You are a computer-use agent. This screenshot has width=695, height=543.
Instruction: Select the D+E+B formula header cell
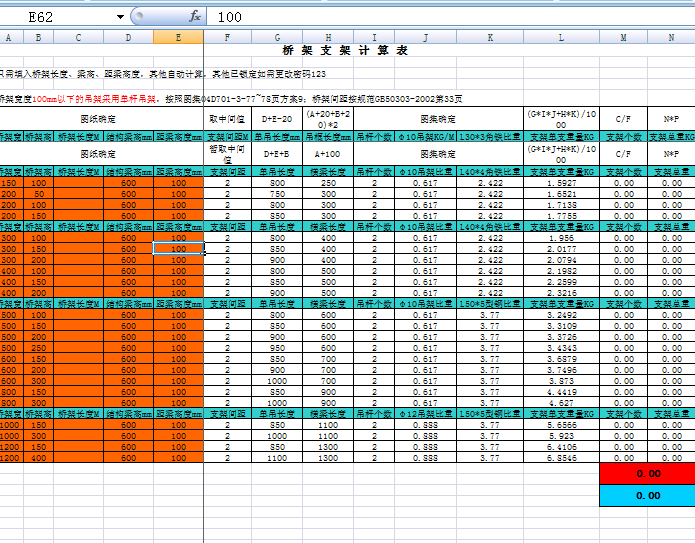point(277,154)
